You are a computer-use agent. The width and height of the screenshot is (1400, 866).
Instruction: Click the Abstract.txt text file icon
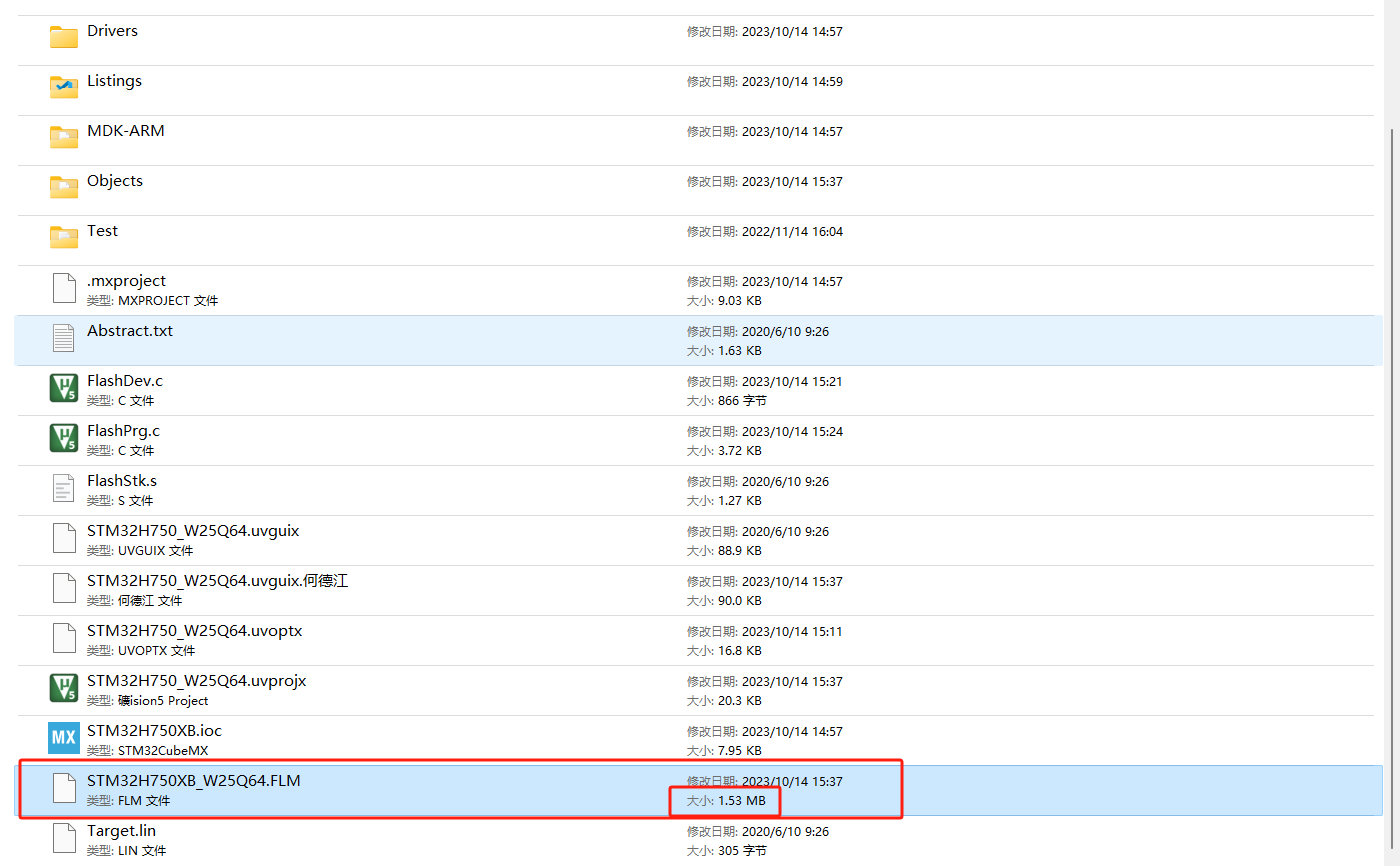[x=64, y=338]
